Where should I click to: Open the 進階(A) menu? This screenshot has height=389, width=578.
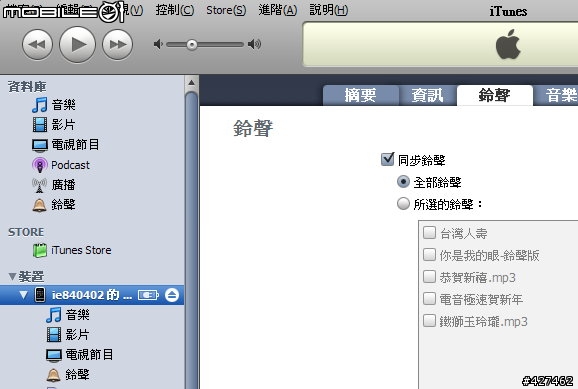tap(278, 10)
